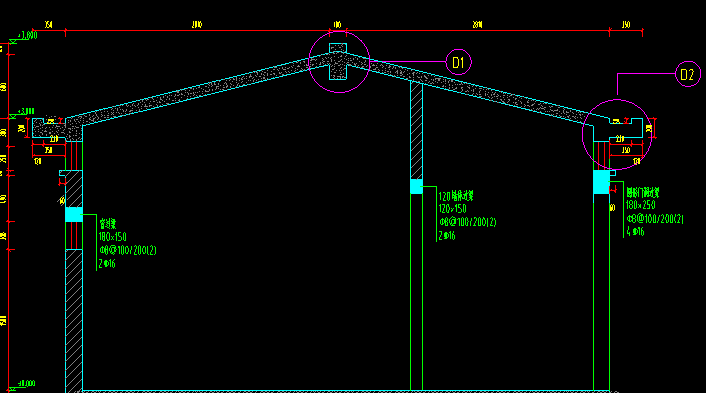The image size is (706, 393).
Task: Pick the large magenta circle around ridge beam
Action: [339, 62]
